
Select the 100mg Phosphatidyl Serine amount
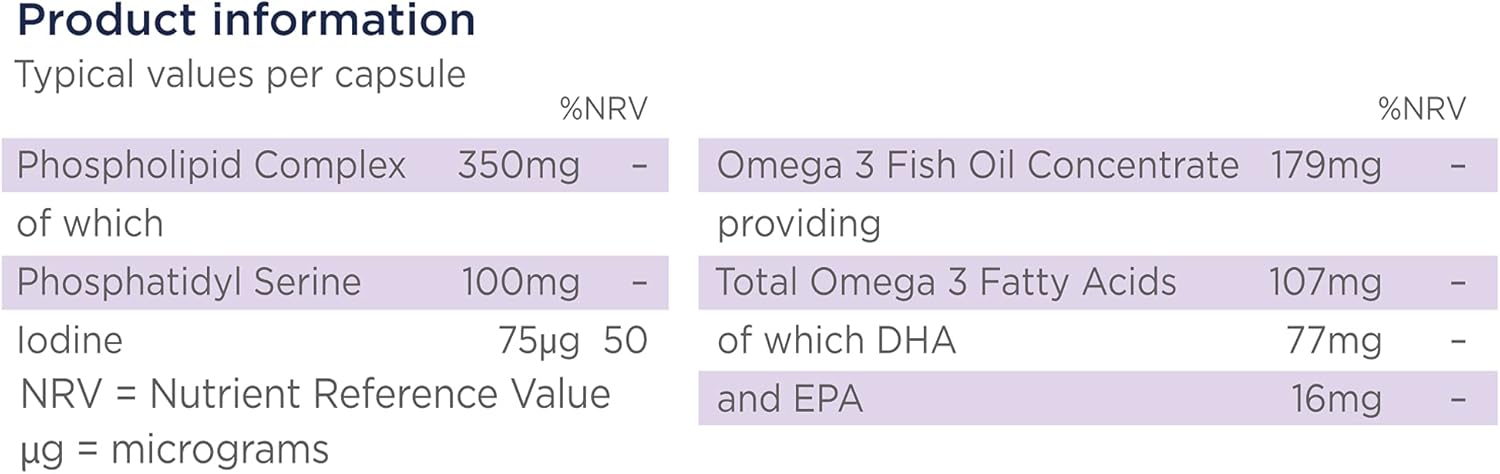coord(520,282)
